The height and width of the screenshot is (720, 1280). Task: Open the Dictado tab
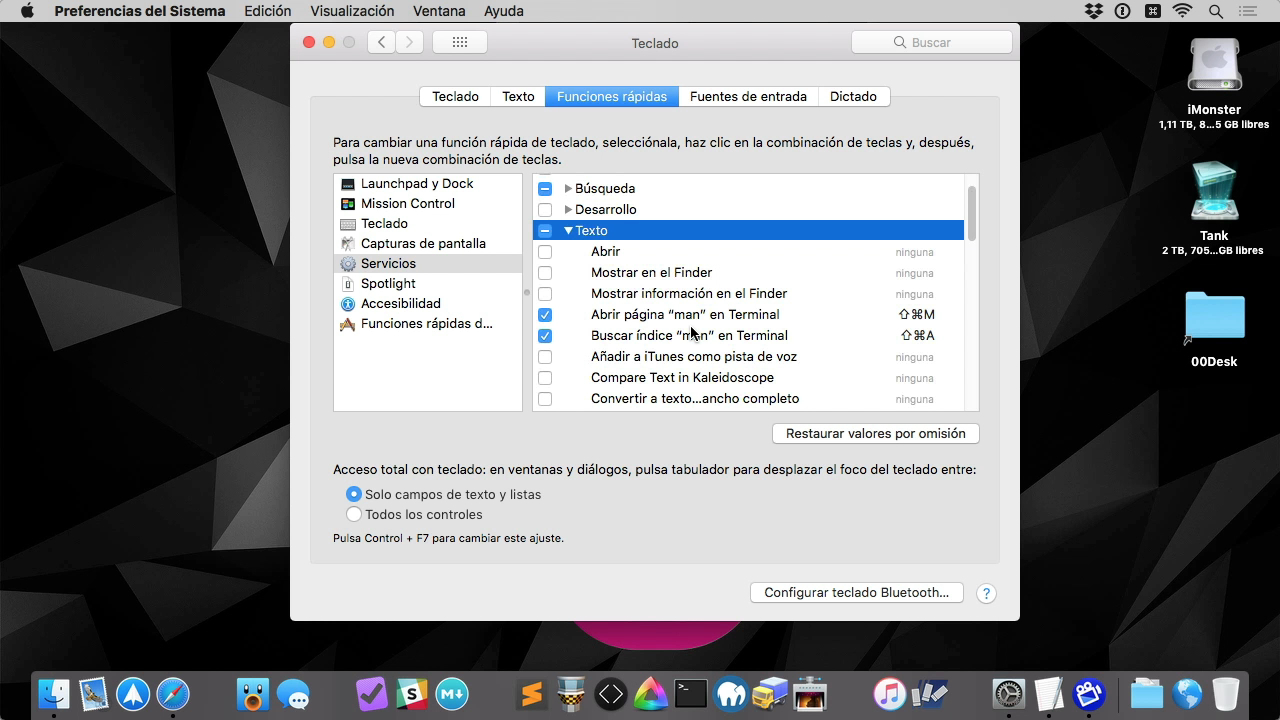pos(853,96)
